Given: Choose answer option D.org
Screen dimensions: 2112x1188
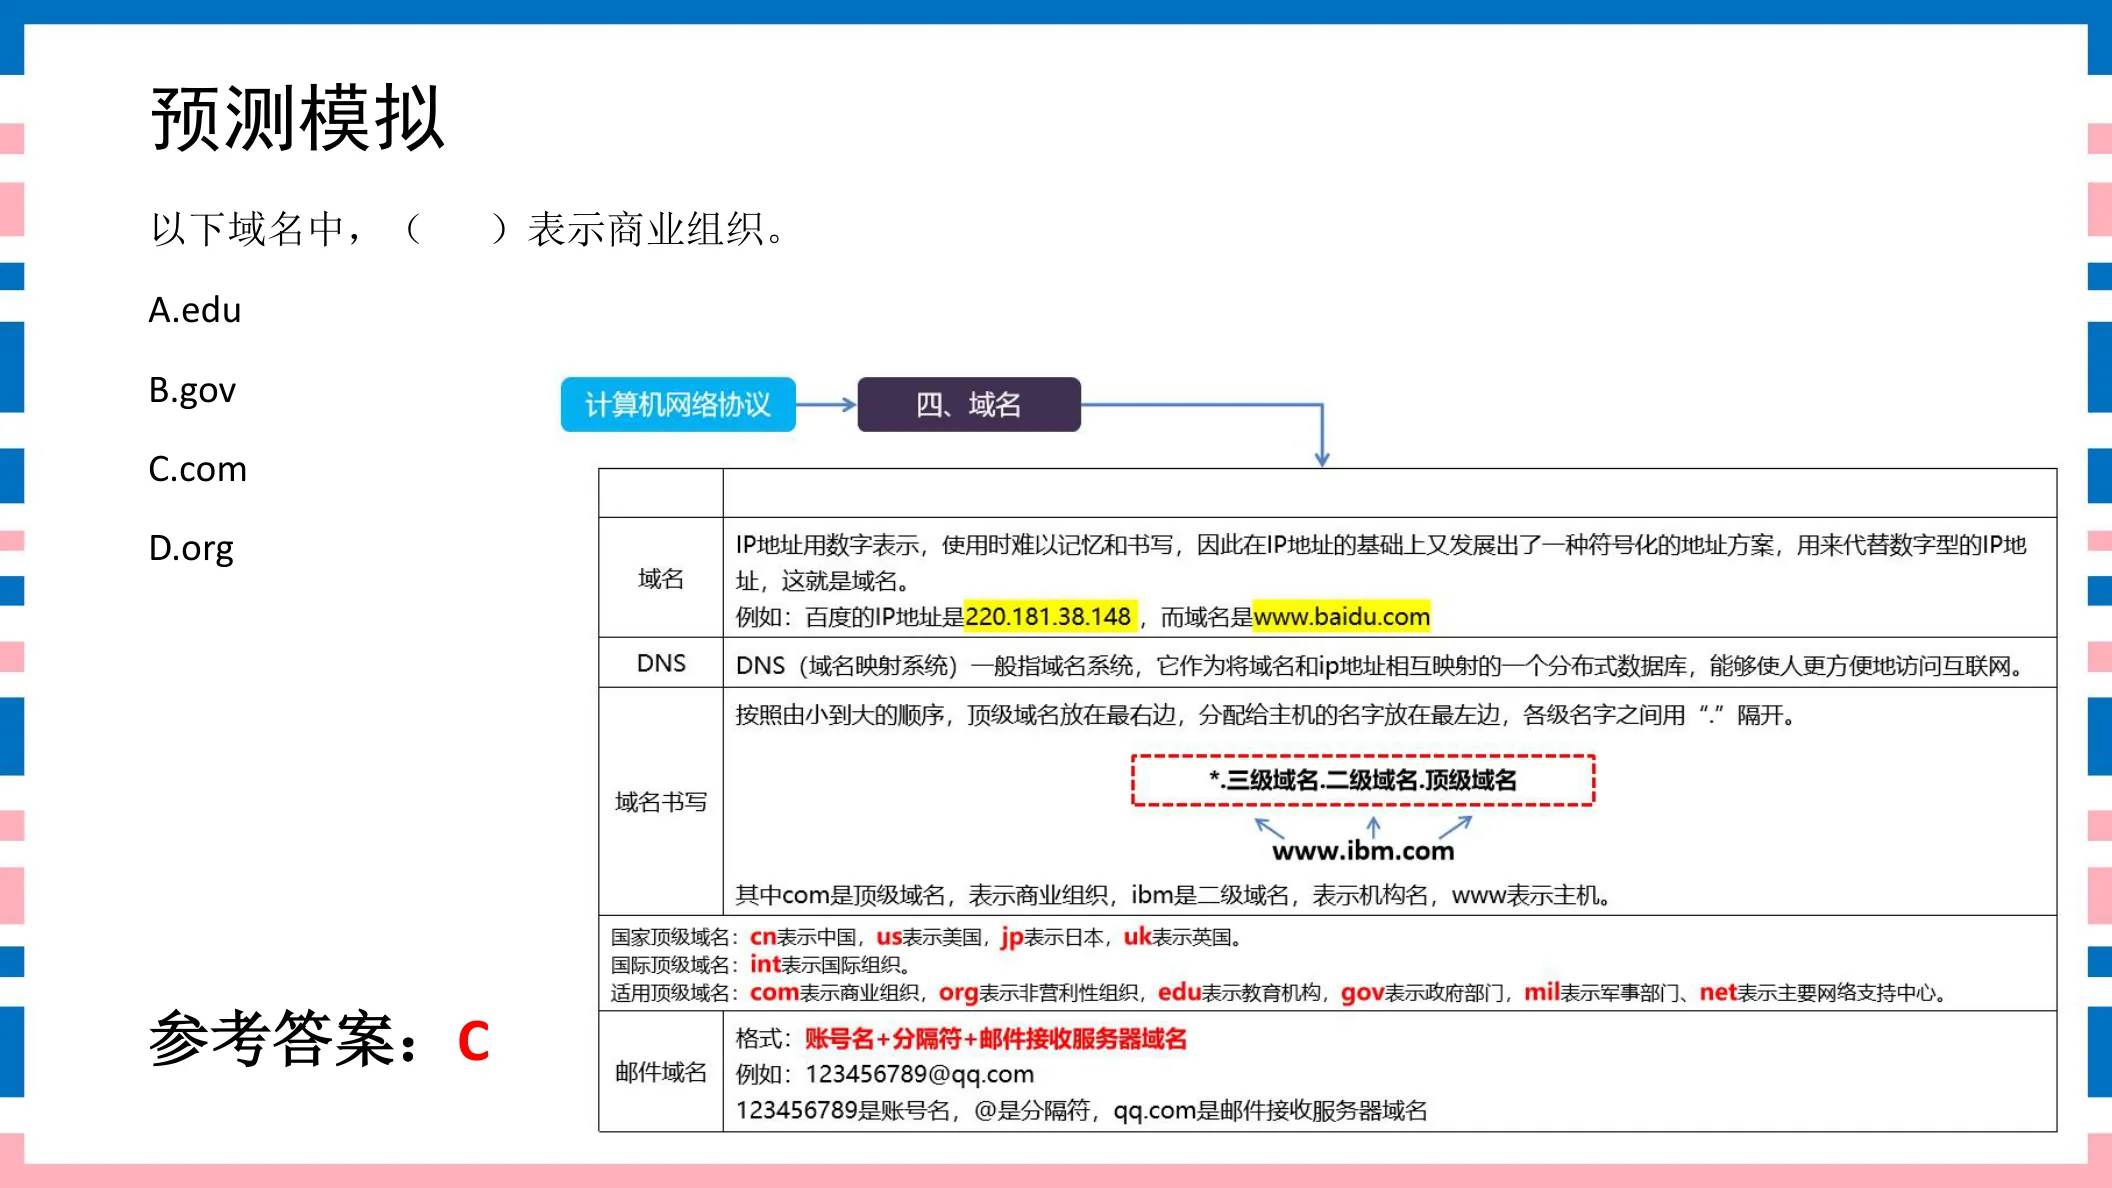Looking at the screenshot, I should click(191, 548).
